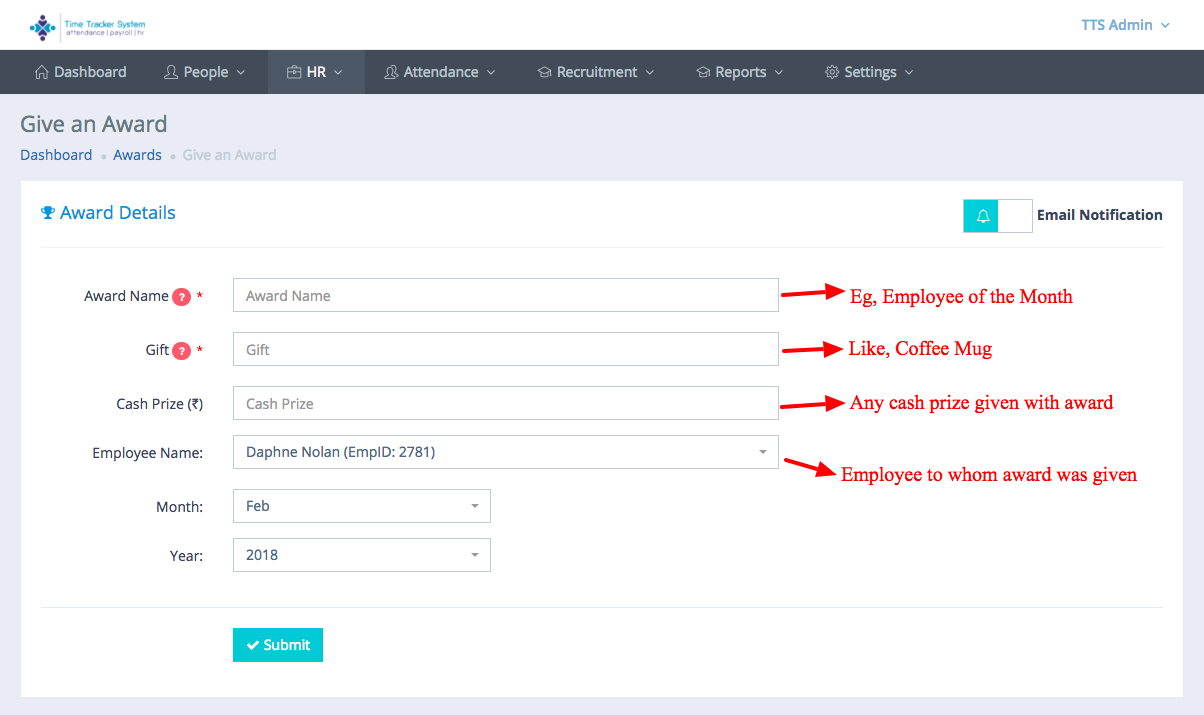Click the HR briefcase icon in navbar
This screenshot has height=715, width=1204.
coord(294,73)
